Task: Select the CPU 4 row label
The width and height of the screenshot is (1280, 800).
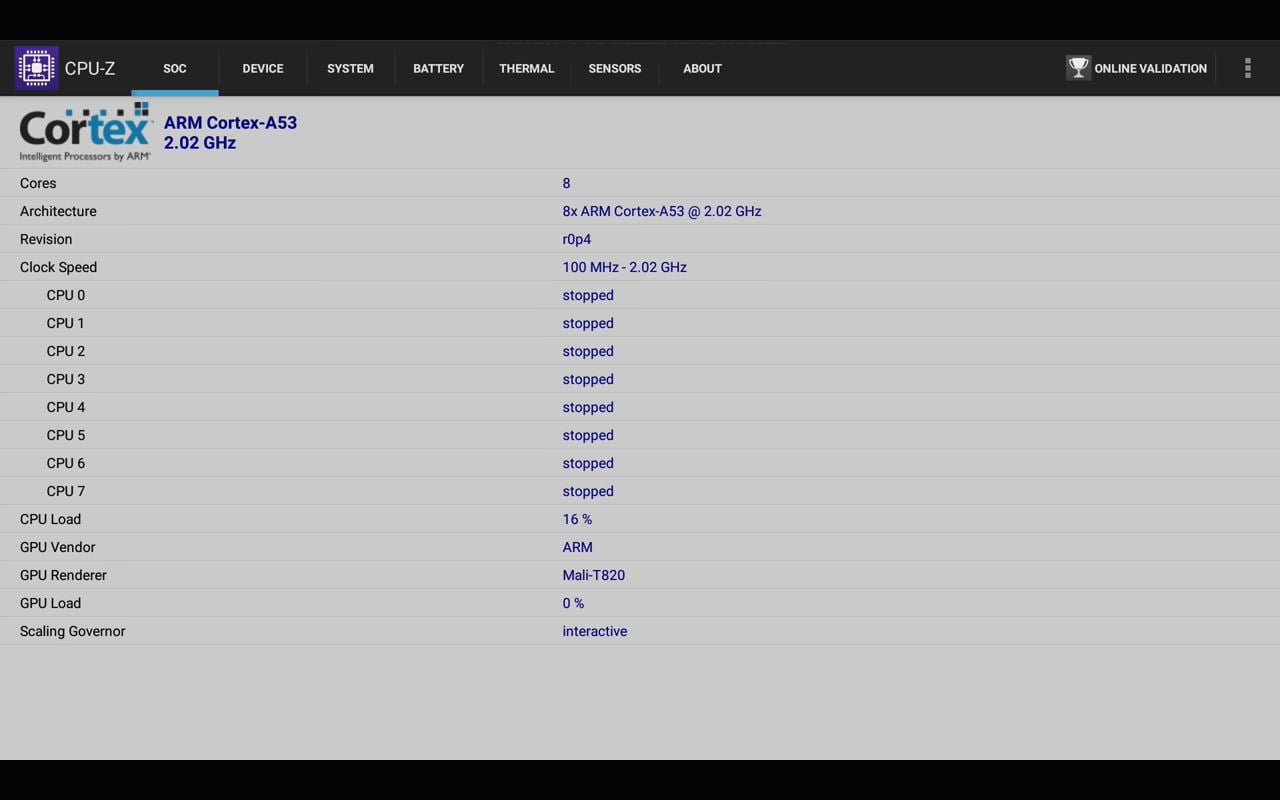Action: pyautogui.click(x=66, y=407)
